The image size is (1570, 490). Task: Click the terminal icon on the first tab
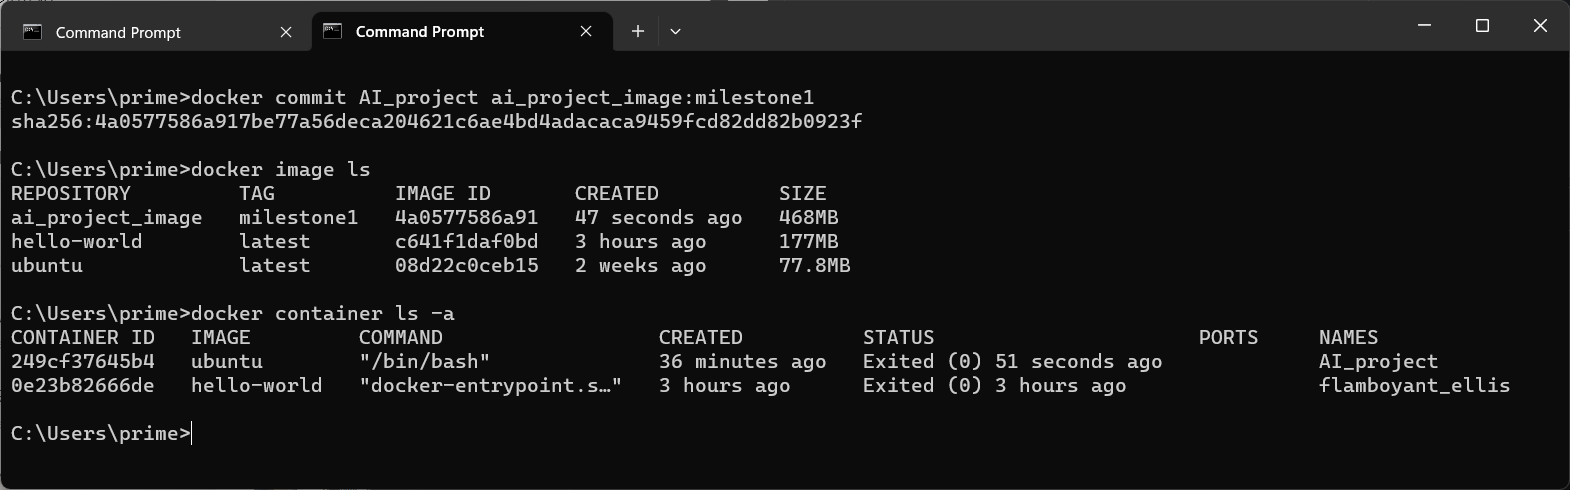pos(32,32)
